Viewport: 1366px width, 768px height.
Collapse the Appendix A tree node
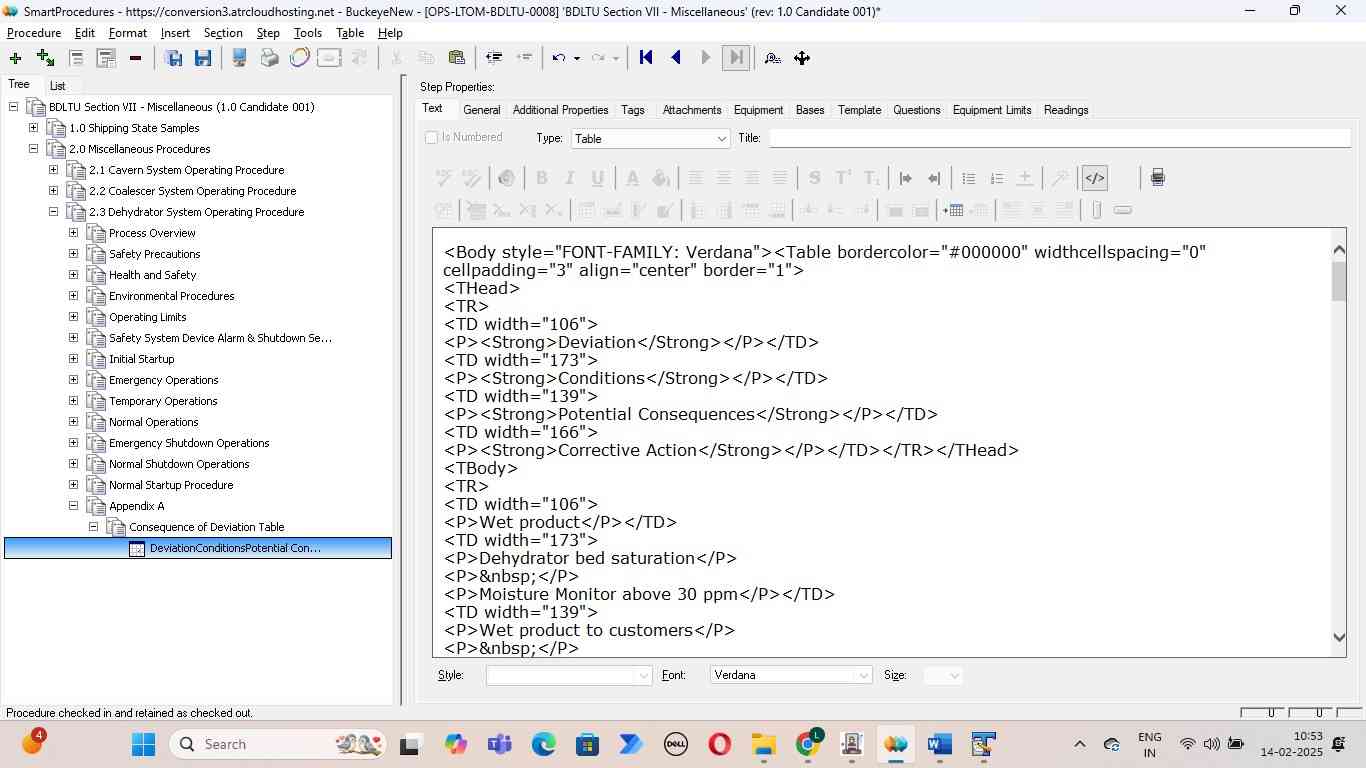[x=74, y=506]
